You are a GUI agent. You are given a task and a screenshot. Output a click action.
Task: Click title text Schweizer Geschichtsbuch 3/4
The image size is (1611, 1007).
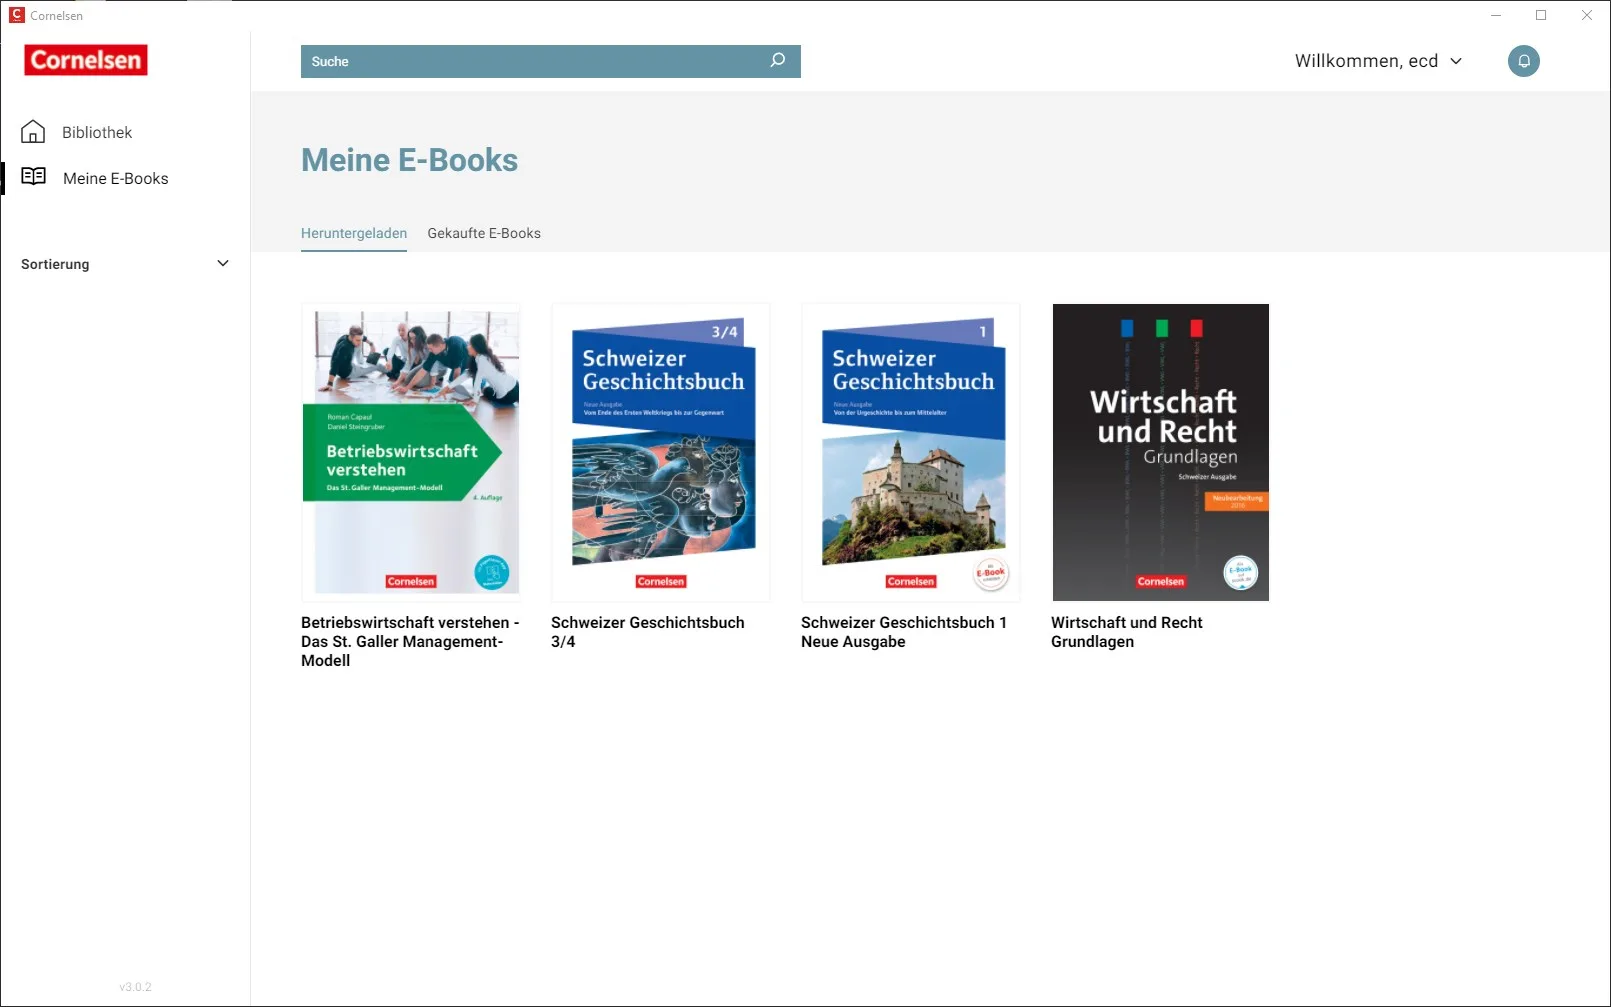point(648,632)
